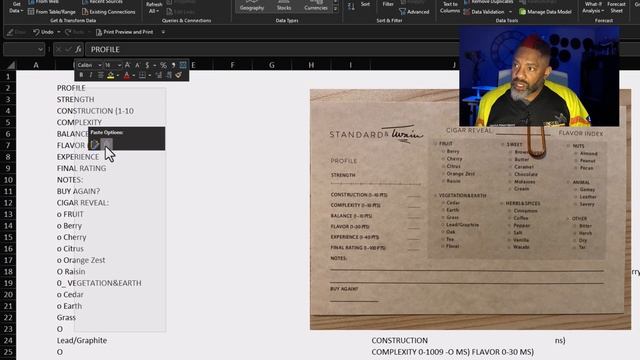Click Merge & Center in mini toolbar

183,65
